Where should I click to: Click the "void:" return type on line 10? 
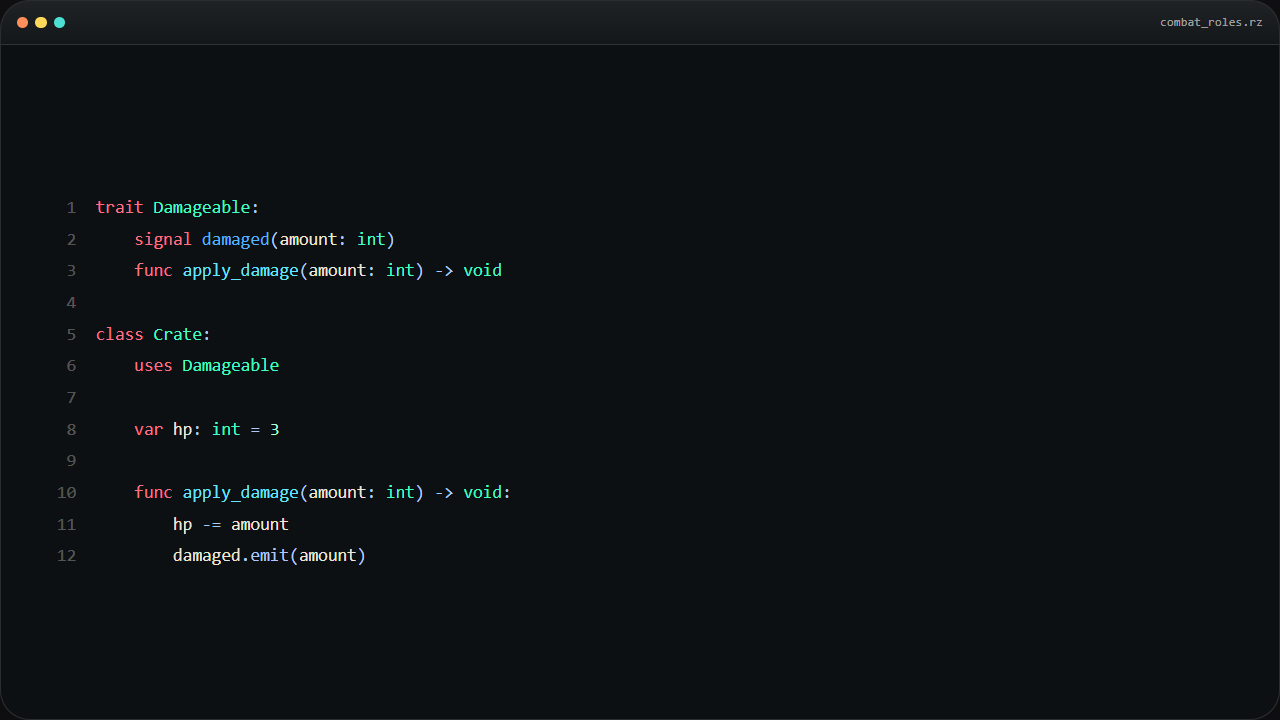pos(487,492)
